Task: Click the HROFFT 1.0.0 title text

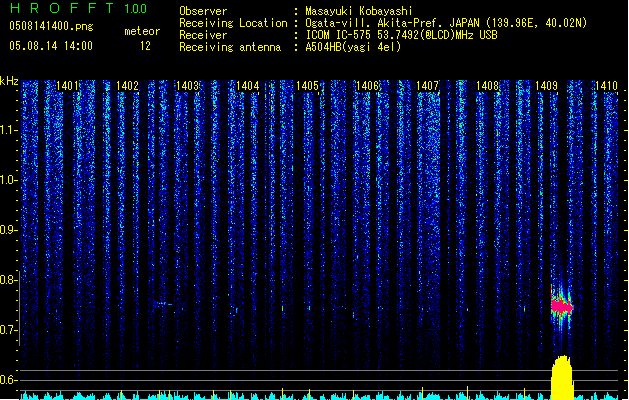Action: click(x=78, y=8)
